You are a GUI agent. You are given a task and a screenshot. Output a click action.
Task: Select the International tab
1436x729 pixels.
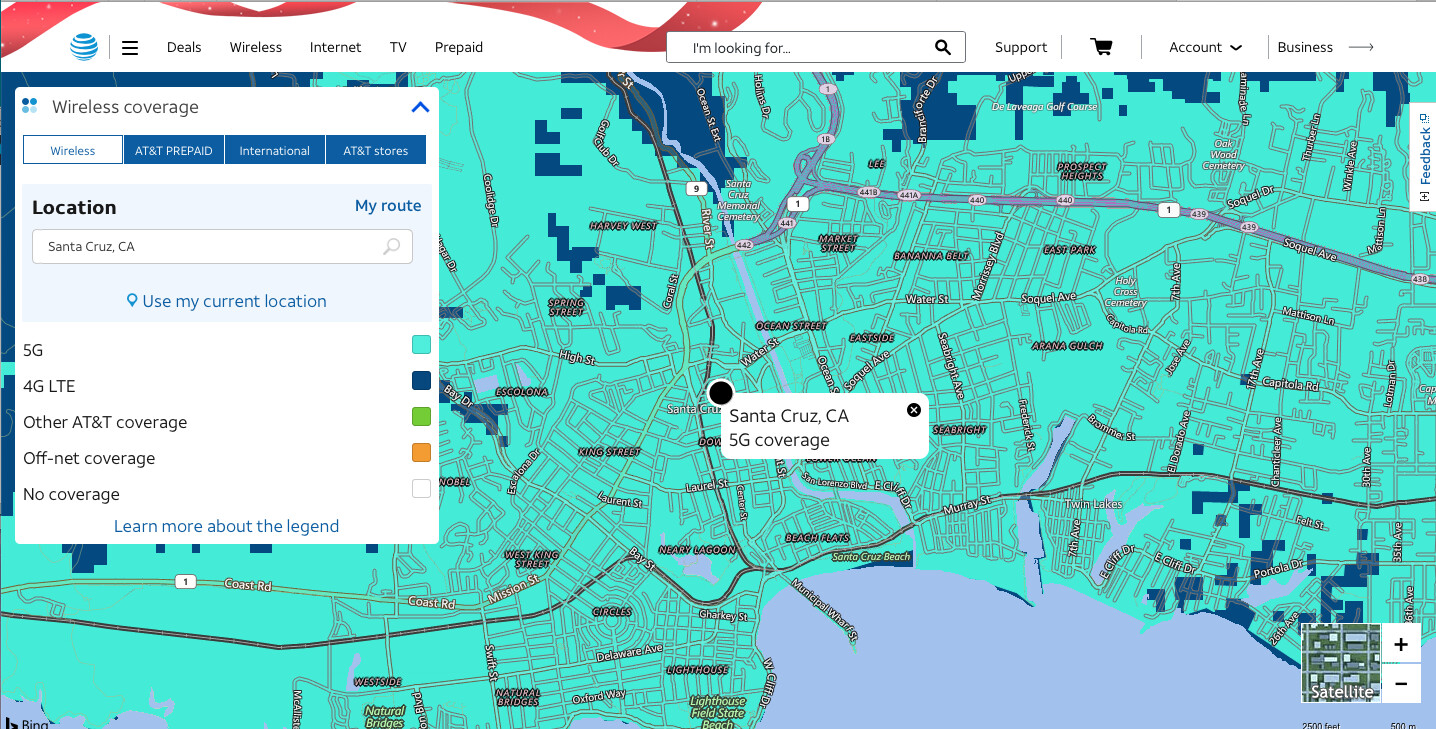[275, 150]
